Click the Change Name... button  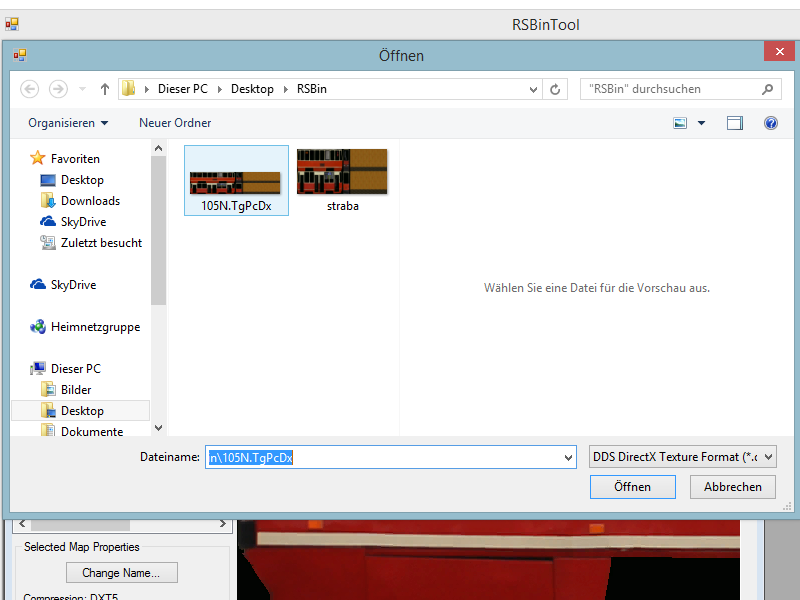(121, 573)
